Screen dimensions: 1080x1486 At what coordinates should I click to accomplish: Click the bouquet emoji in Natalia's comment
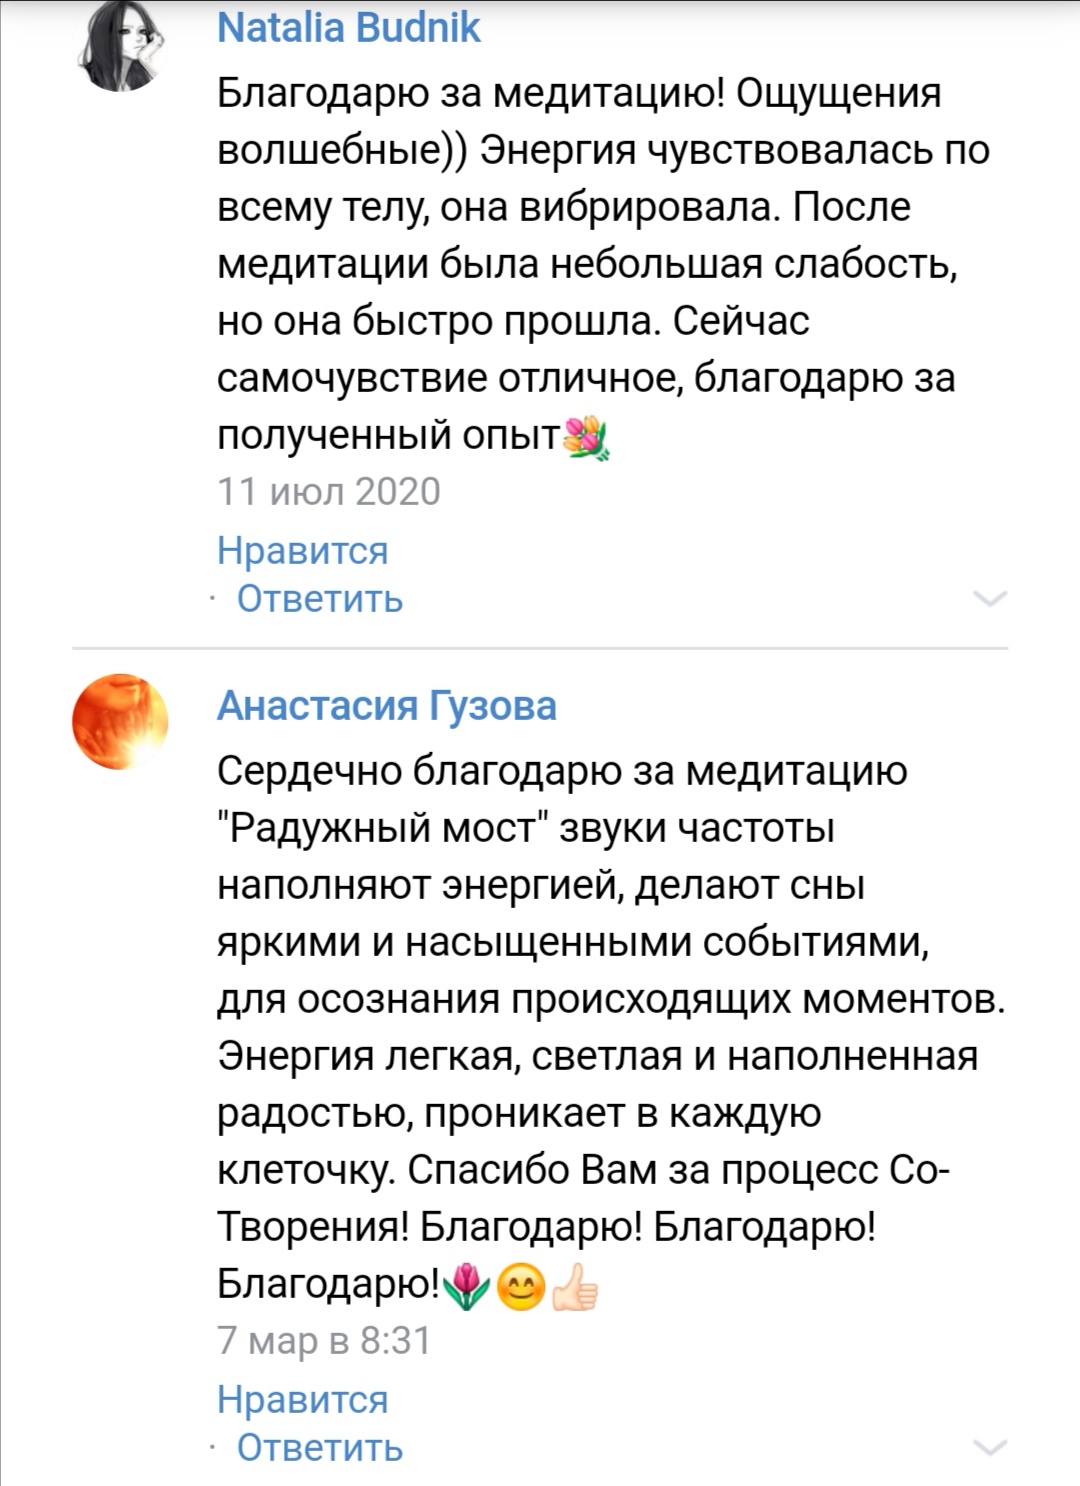pyautogui.click(x=587, y=437)
